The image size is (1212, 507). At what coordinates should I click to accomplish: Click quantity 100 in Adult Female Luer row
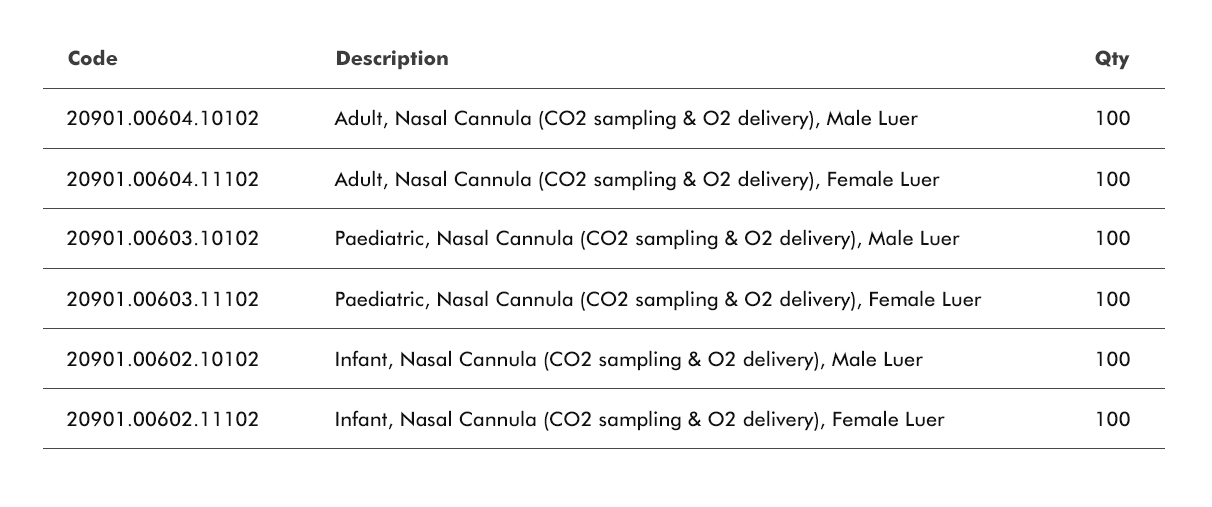(1112, 180)
